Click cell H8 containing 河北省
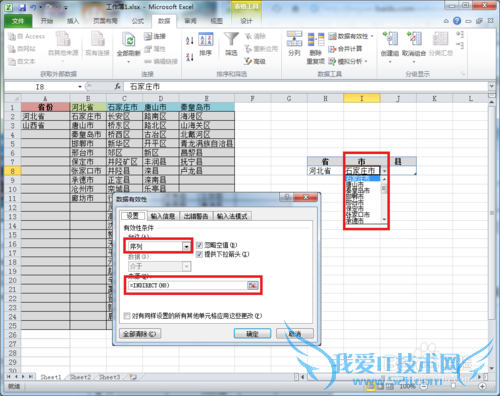500x396 pixels. (x=325, y=171)
